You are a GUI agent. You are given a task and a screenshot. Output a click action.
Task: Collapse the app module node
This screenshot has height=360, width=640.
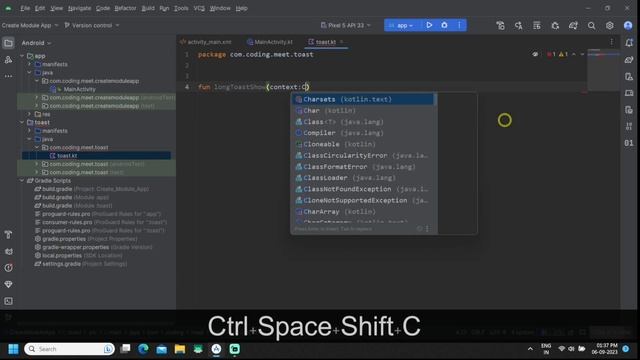tap(22, 56)
